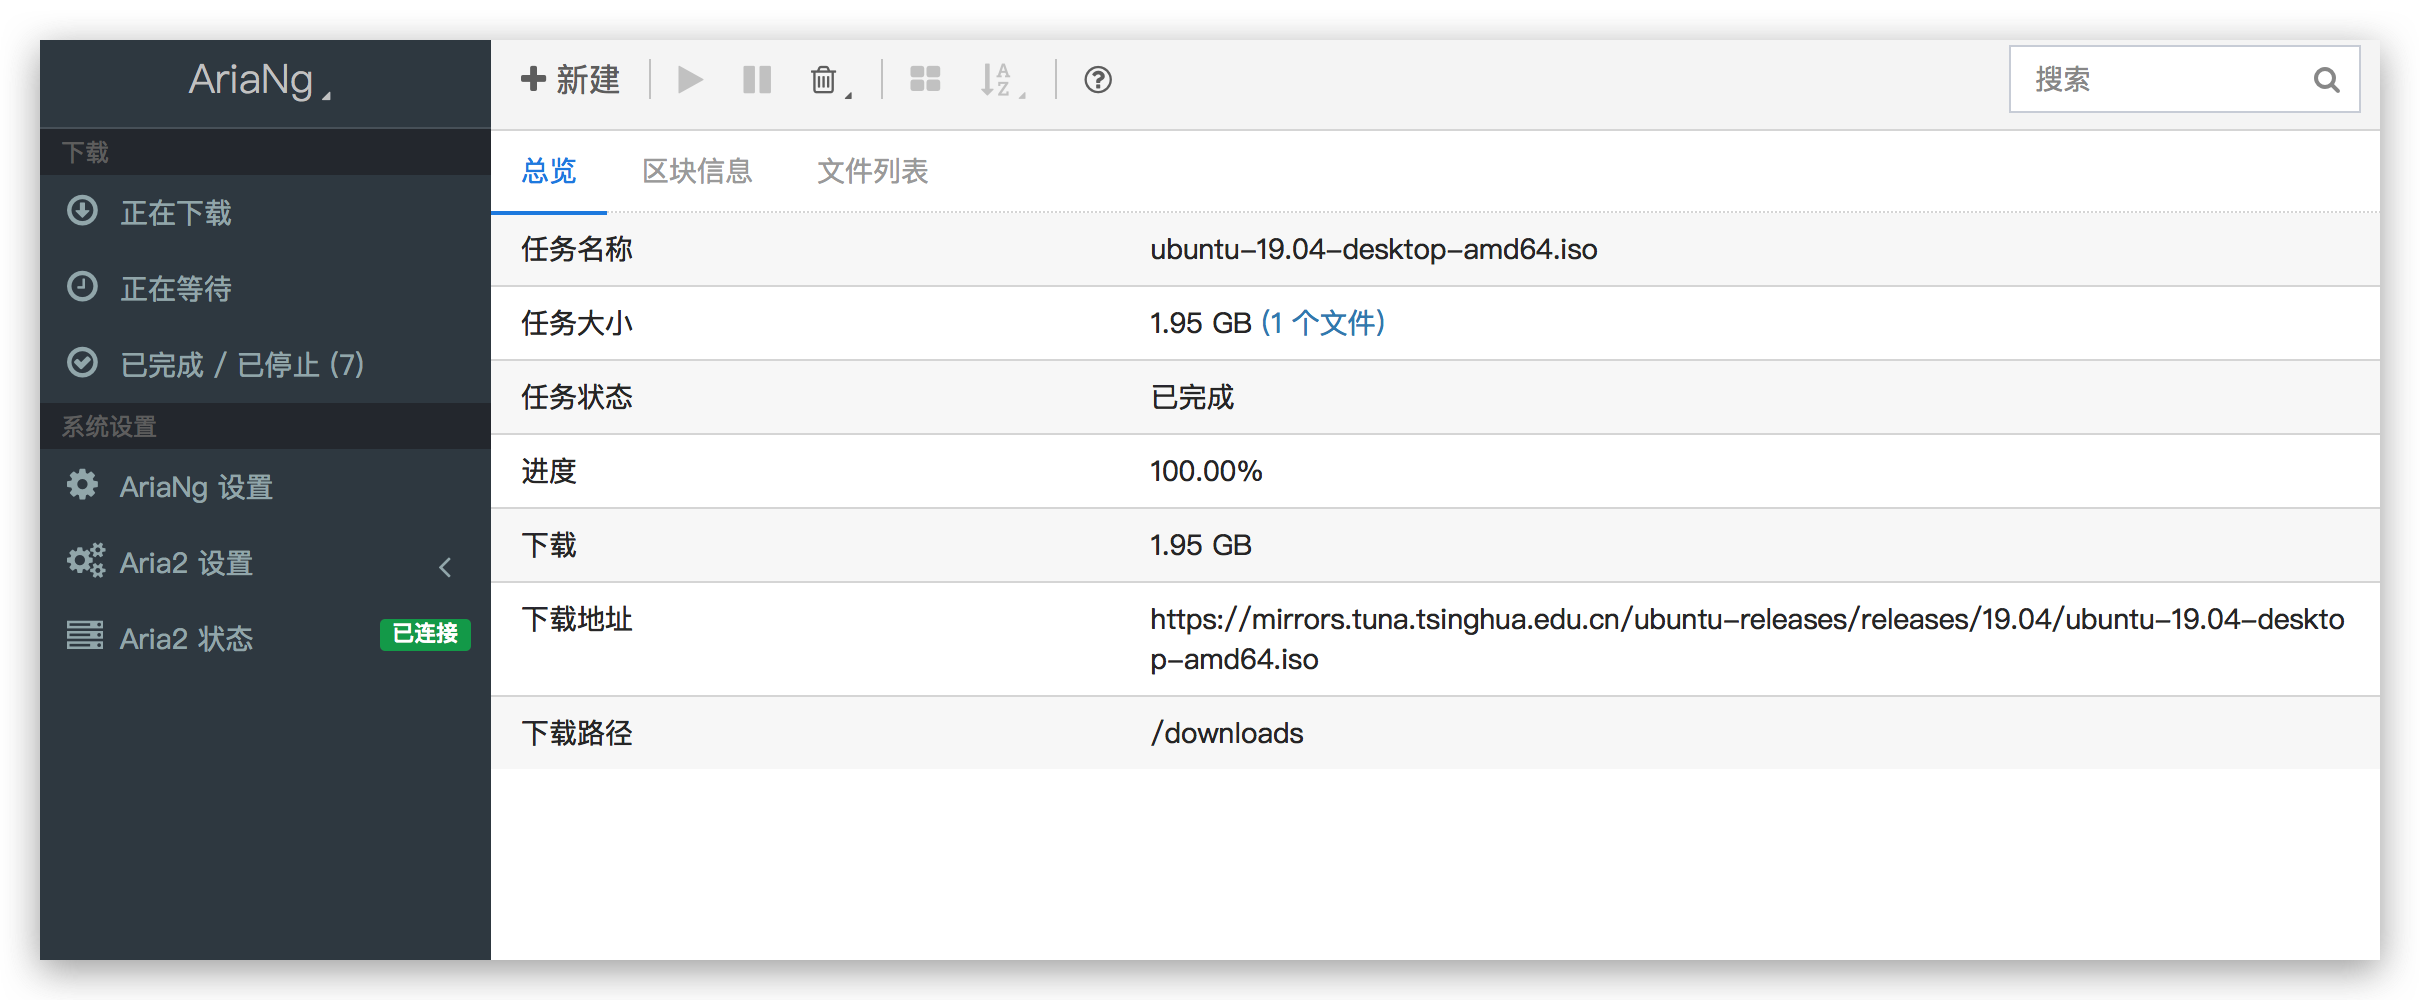The image size is (2420, 1000).
Task: Go to 正在等待 waiting tasks
Action: [176, 289]
